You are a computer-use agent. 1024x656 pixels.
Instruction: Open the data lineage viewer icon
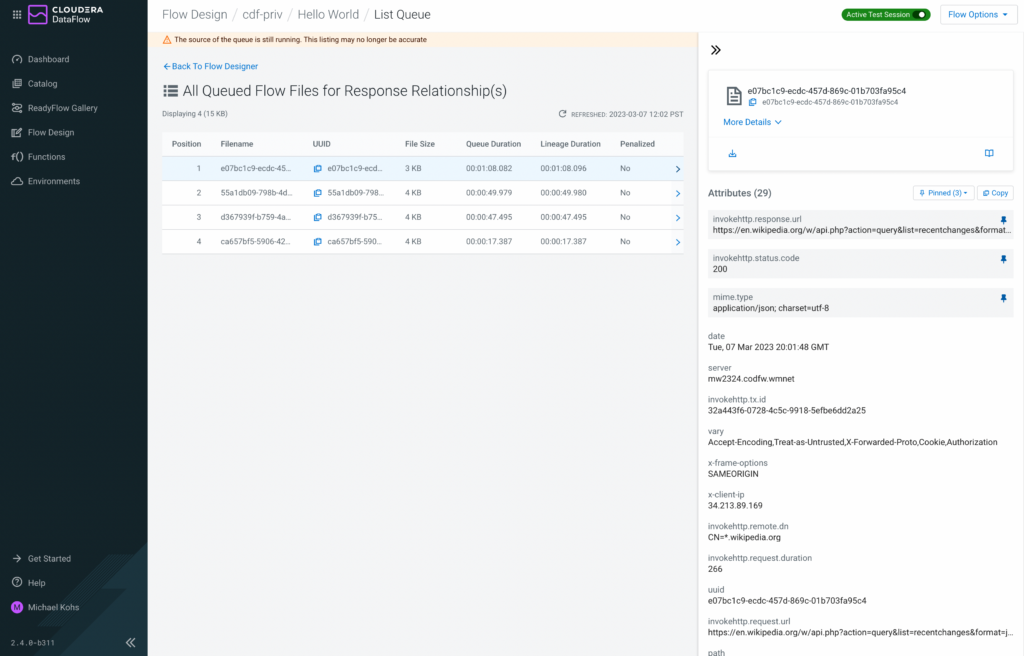989,153
